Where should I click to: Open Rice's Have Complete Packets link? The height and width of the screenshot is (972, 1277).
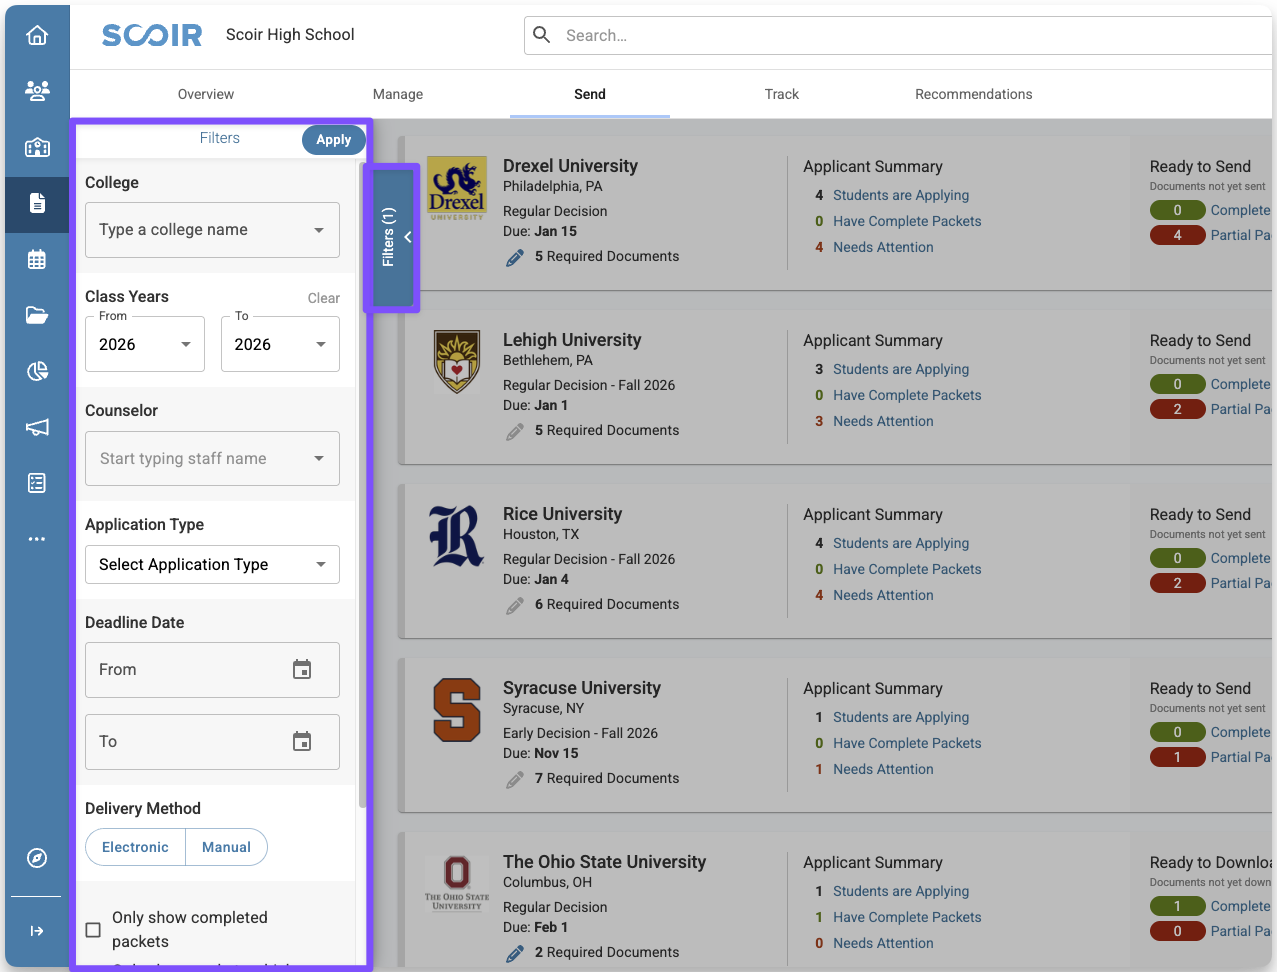pos(907,569)
